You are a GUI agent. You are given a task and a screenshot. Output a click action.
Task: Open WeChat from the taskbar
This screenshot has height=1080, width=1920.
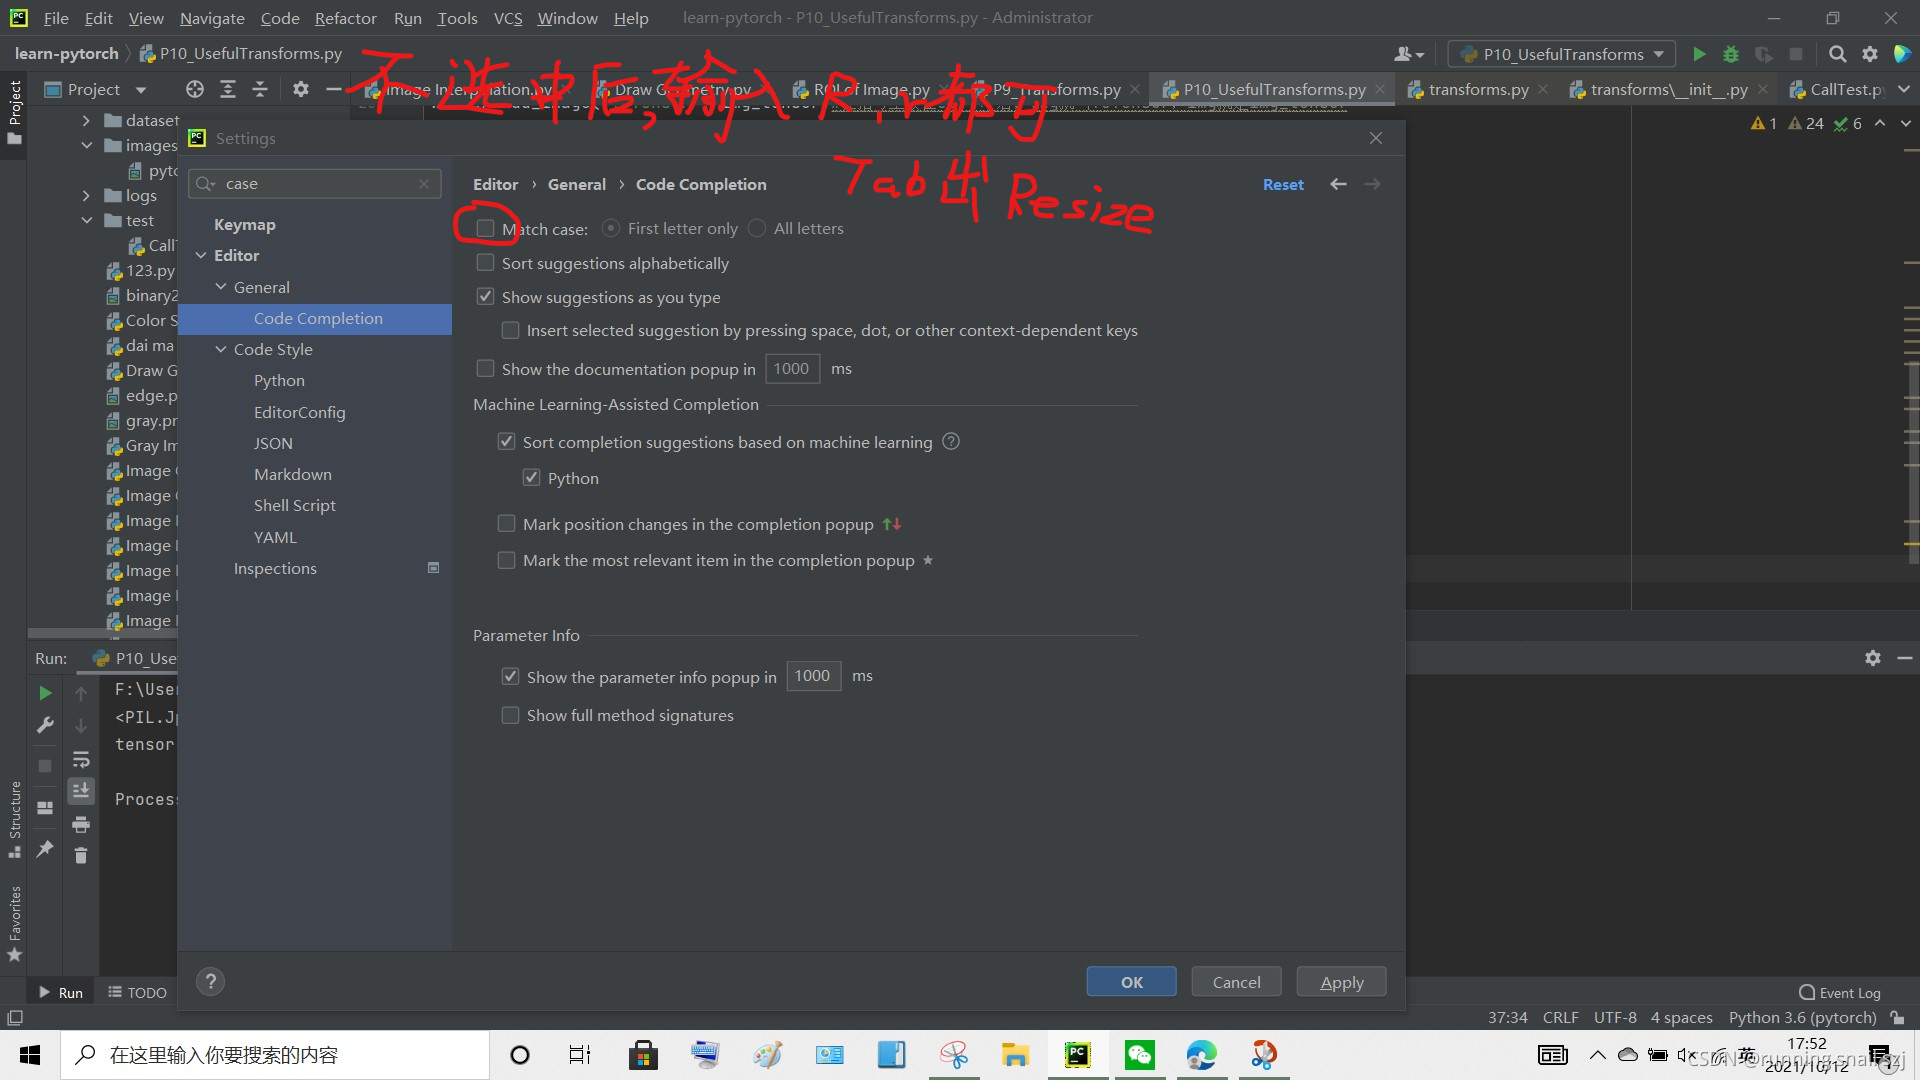pos(1140,1055)
